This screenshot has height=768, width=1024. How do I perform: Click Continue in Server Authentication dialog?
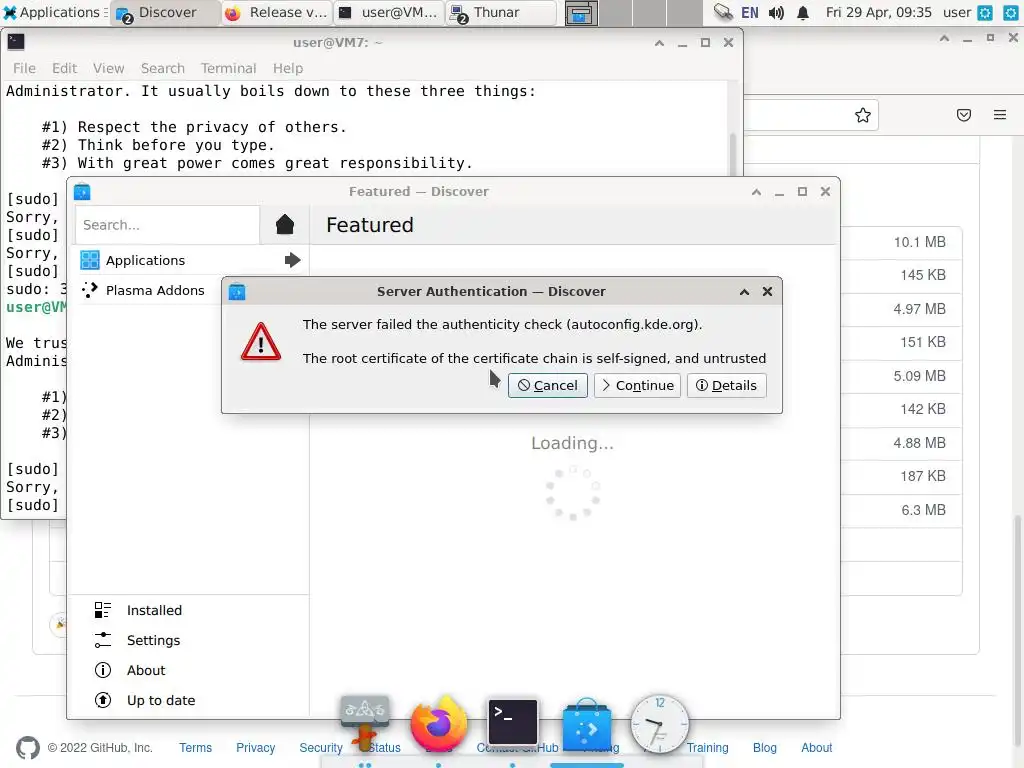click(x=637, y=385)
